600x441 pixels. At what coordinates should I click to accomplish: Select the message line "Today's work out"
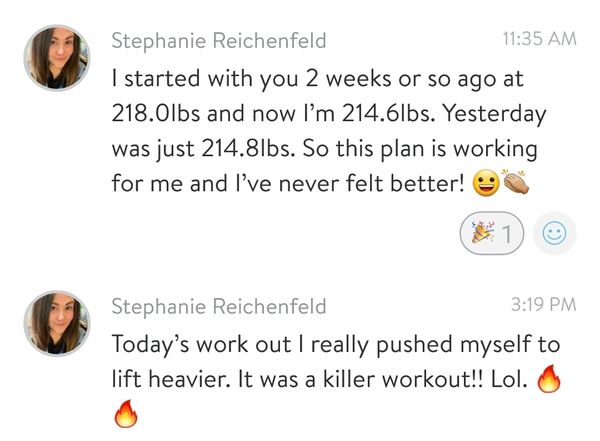336,345
